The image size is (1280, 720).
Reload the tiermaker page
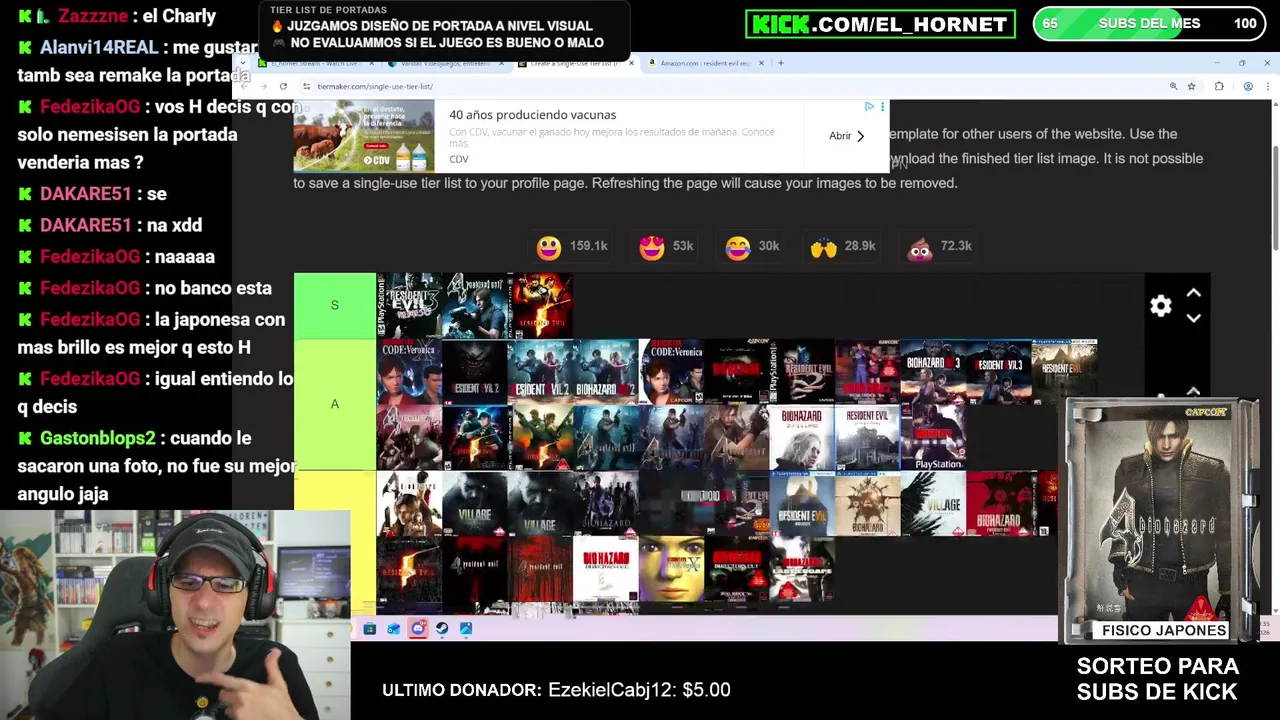tap(283, 86)
